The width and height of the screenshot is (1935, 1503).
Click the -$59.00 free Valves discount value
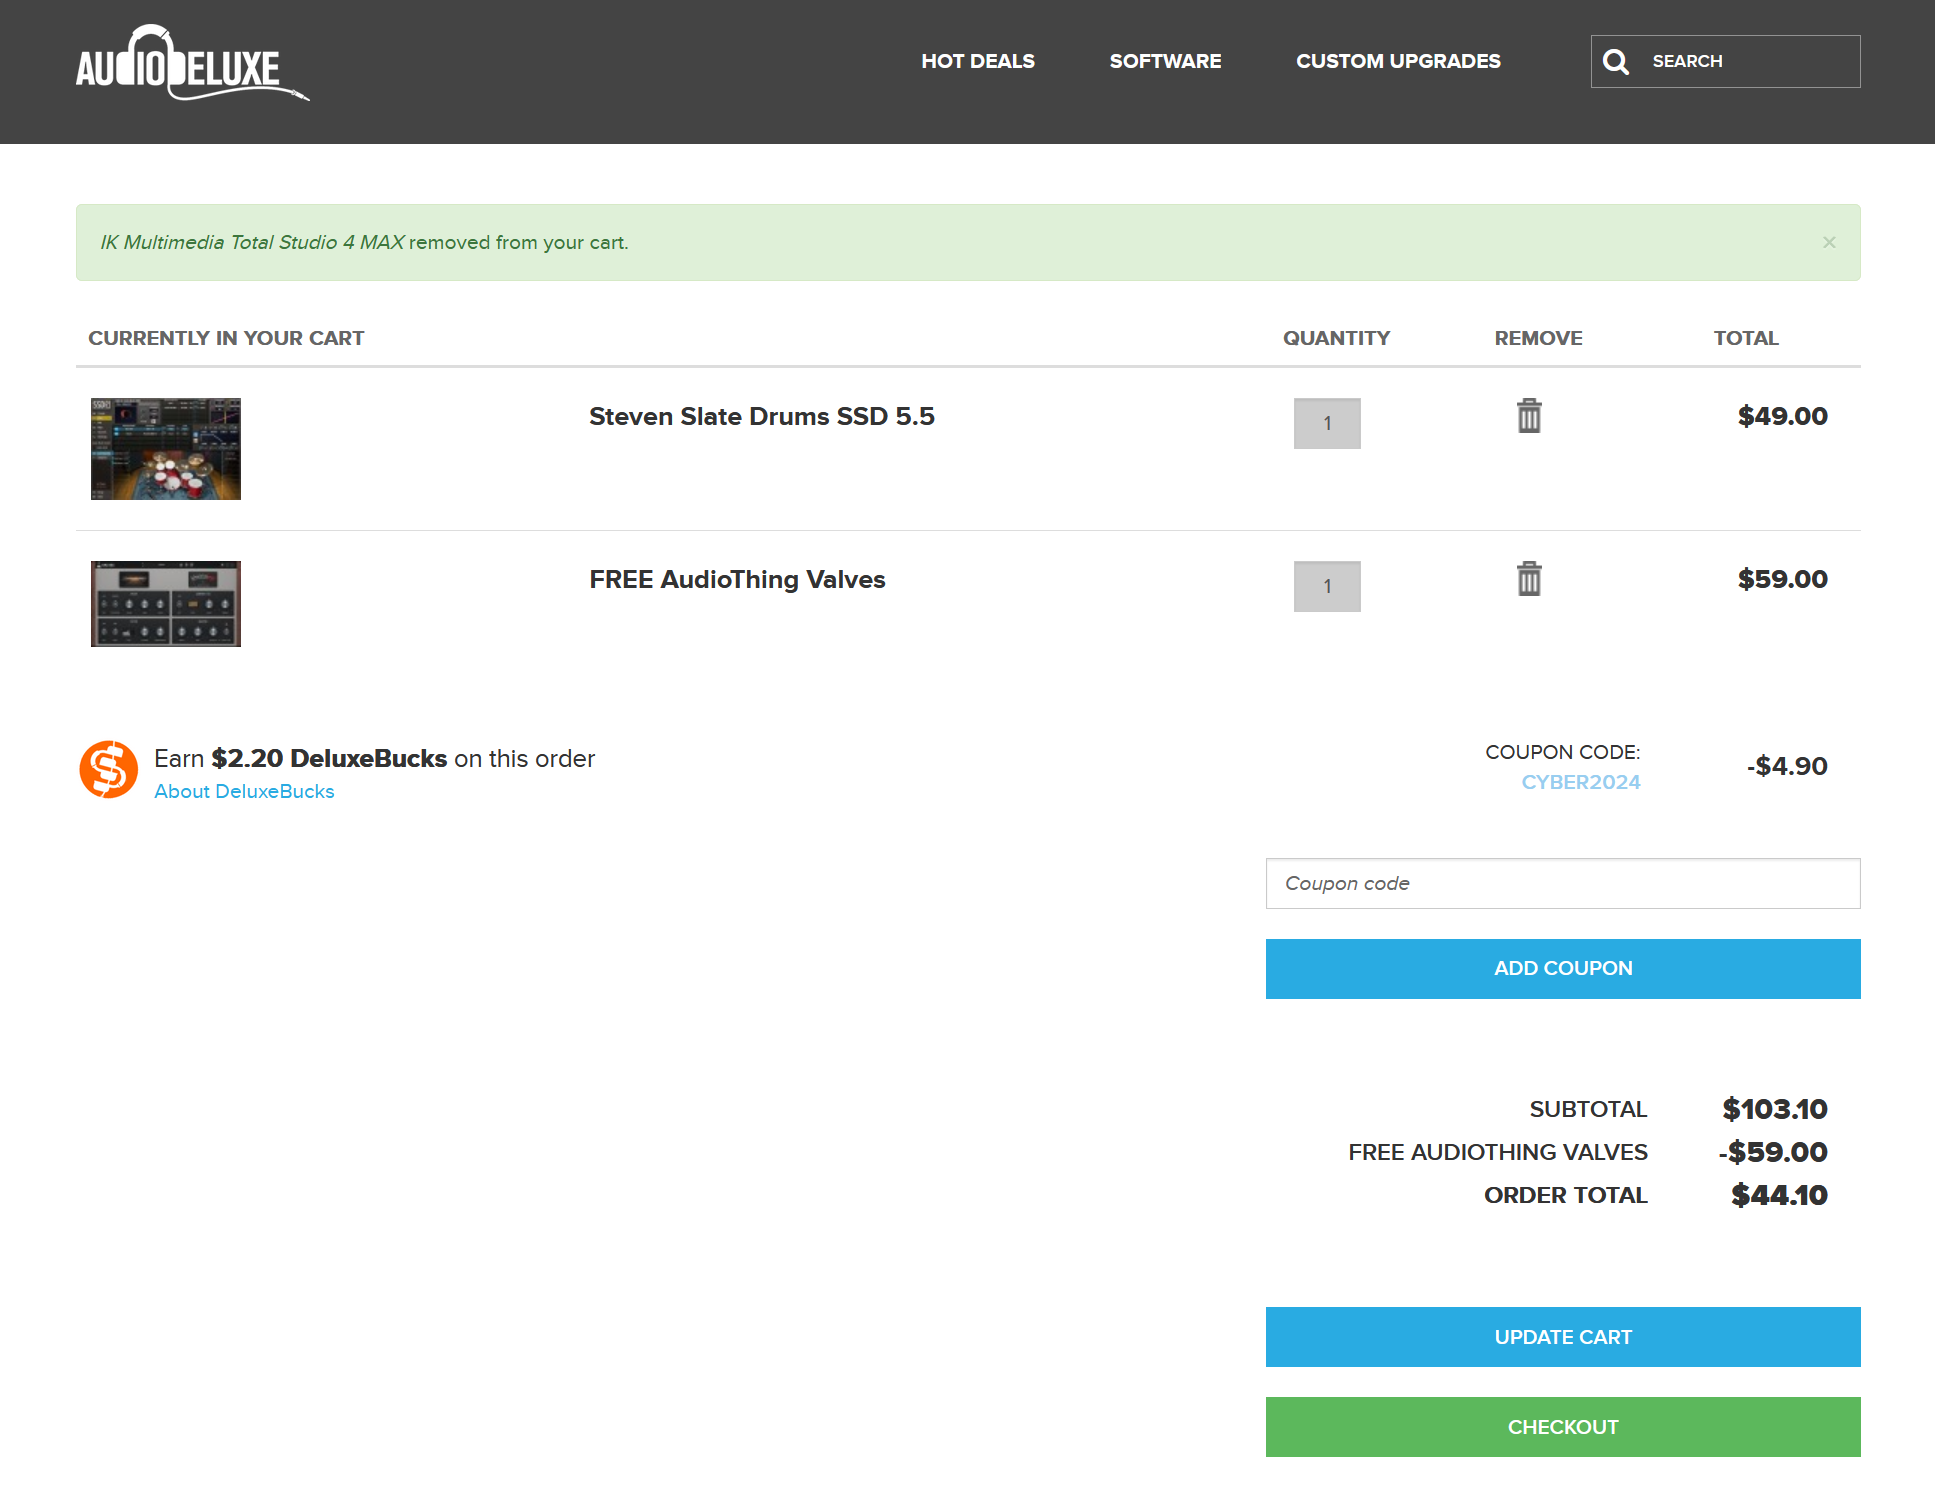click(1773, 1152)
